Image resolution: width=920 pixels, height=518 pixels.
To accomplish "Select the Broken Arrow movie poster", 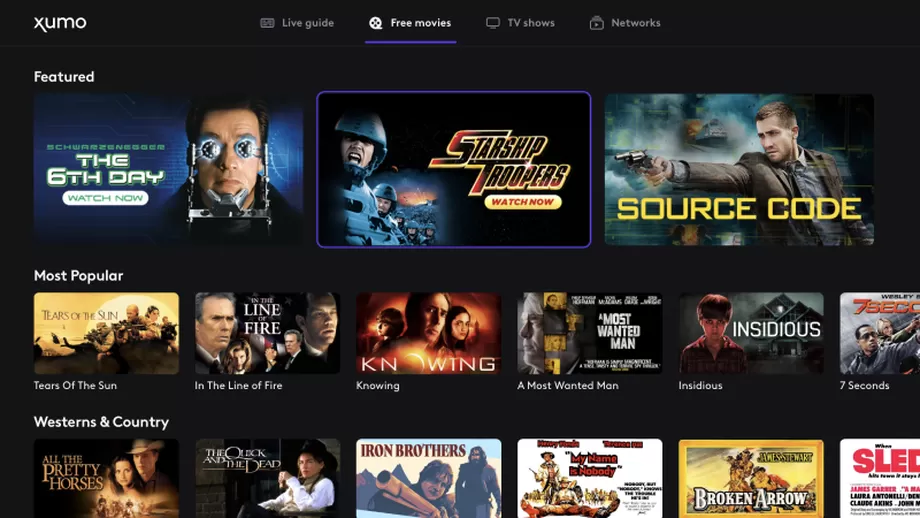I will (751, 478).
